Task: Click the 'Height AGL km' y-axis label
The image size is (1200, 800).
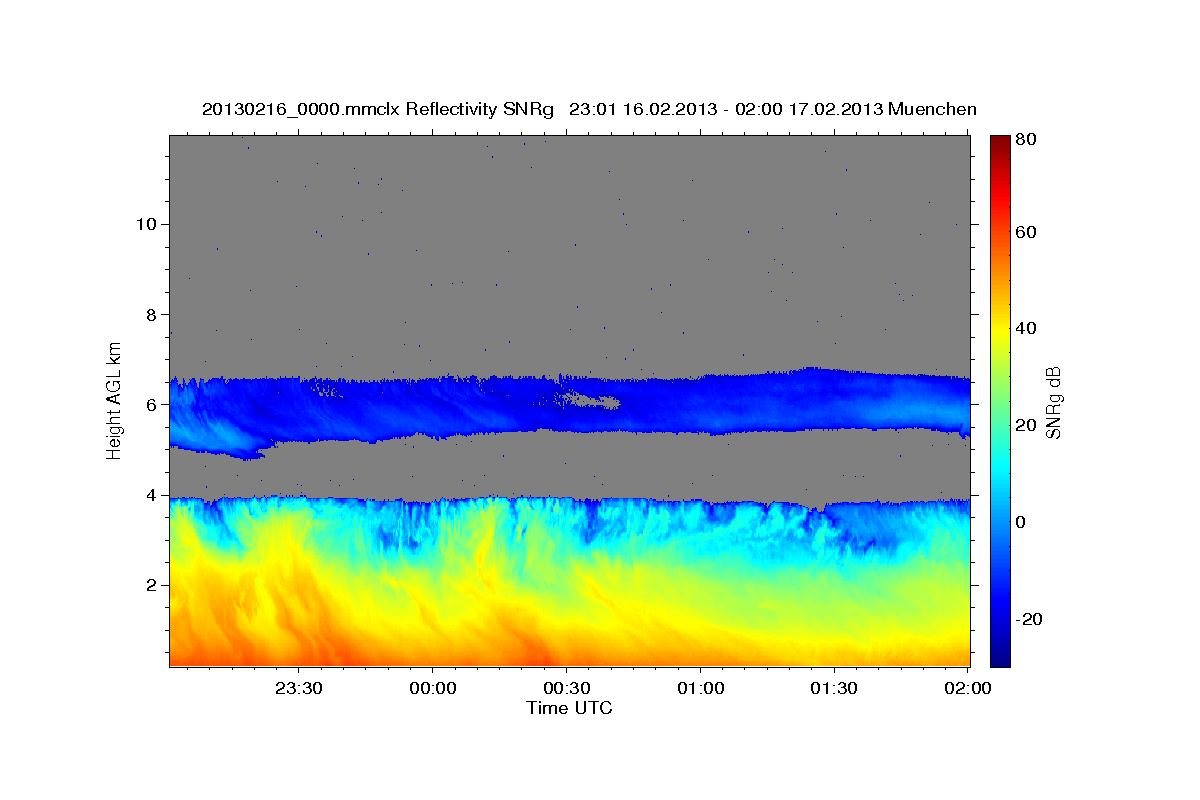Action: click(115, 400)
